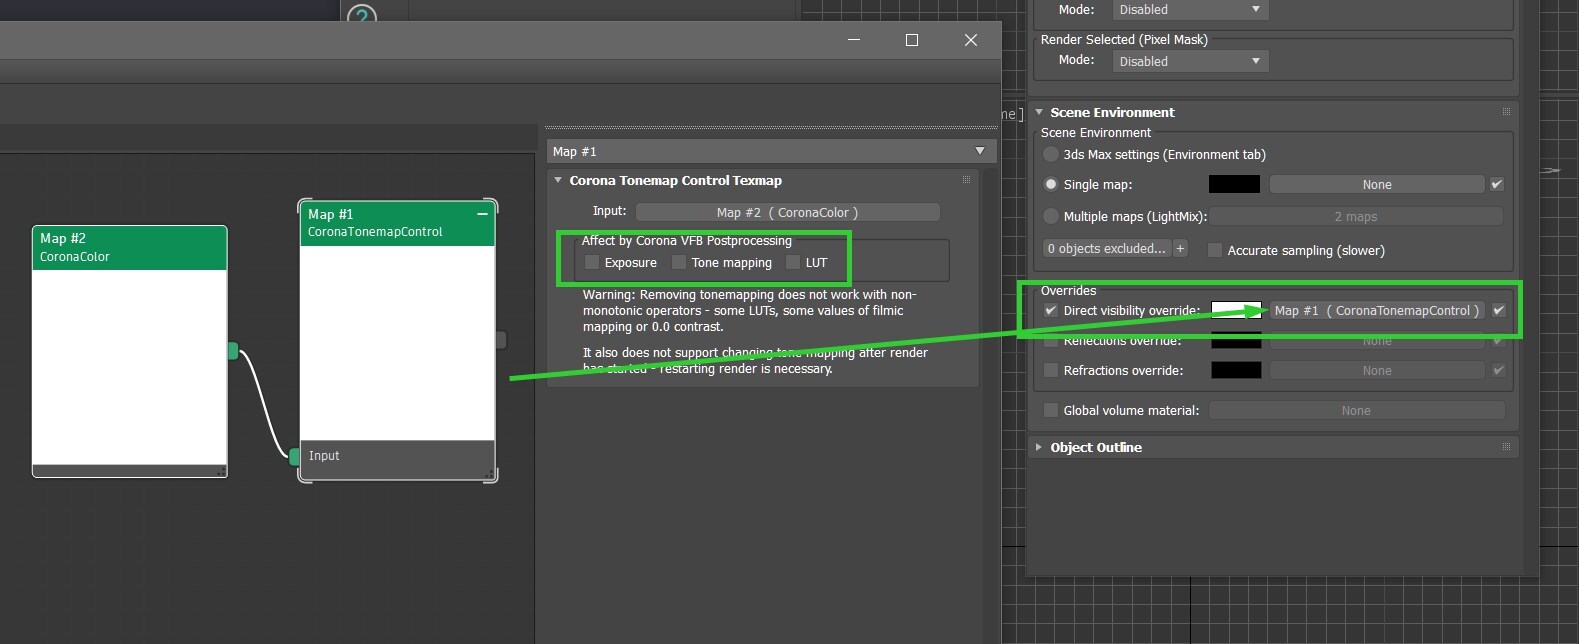The image size is (1579, 644).
Task: Collapse the Map #1 node with minus icon
Action: click(x=482, y=214)
